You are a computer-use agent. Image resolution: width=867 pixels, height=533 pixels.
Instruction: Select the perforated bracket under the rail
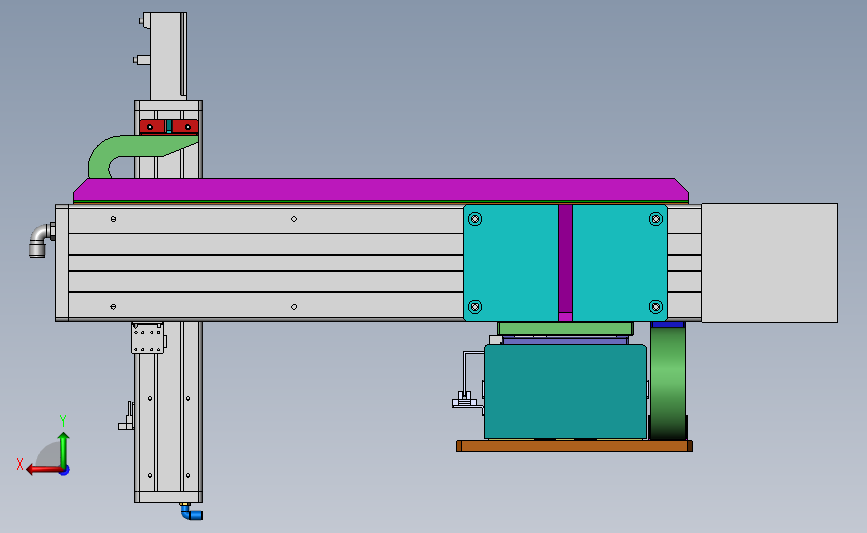(x=148, y=338)
